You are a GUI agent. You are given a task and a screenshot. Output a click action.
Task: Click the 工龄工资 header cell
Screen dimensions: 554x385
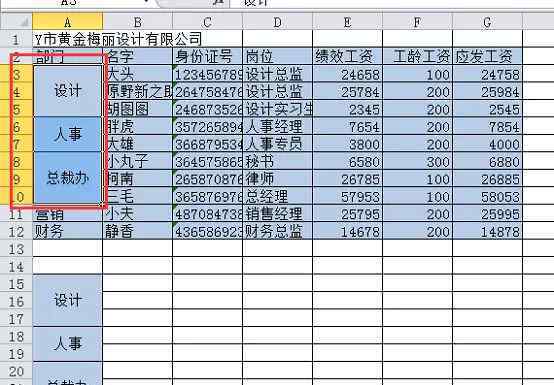click(x=417, y=57)
